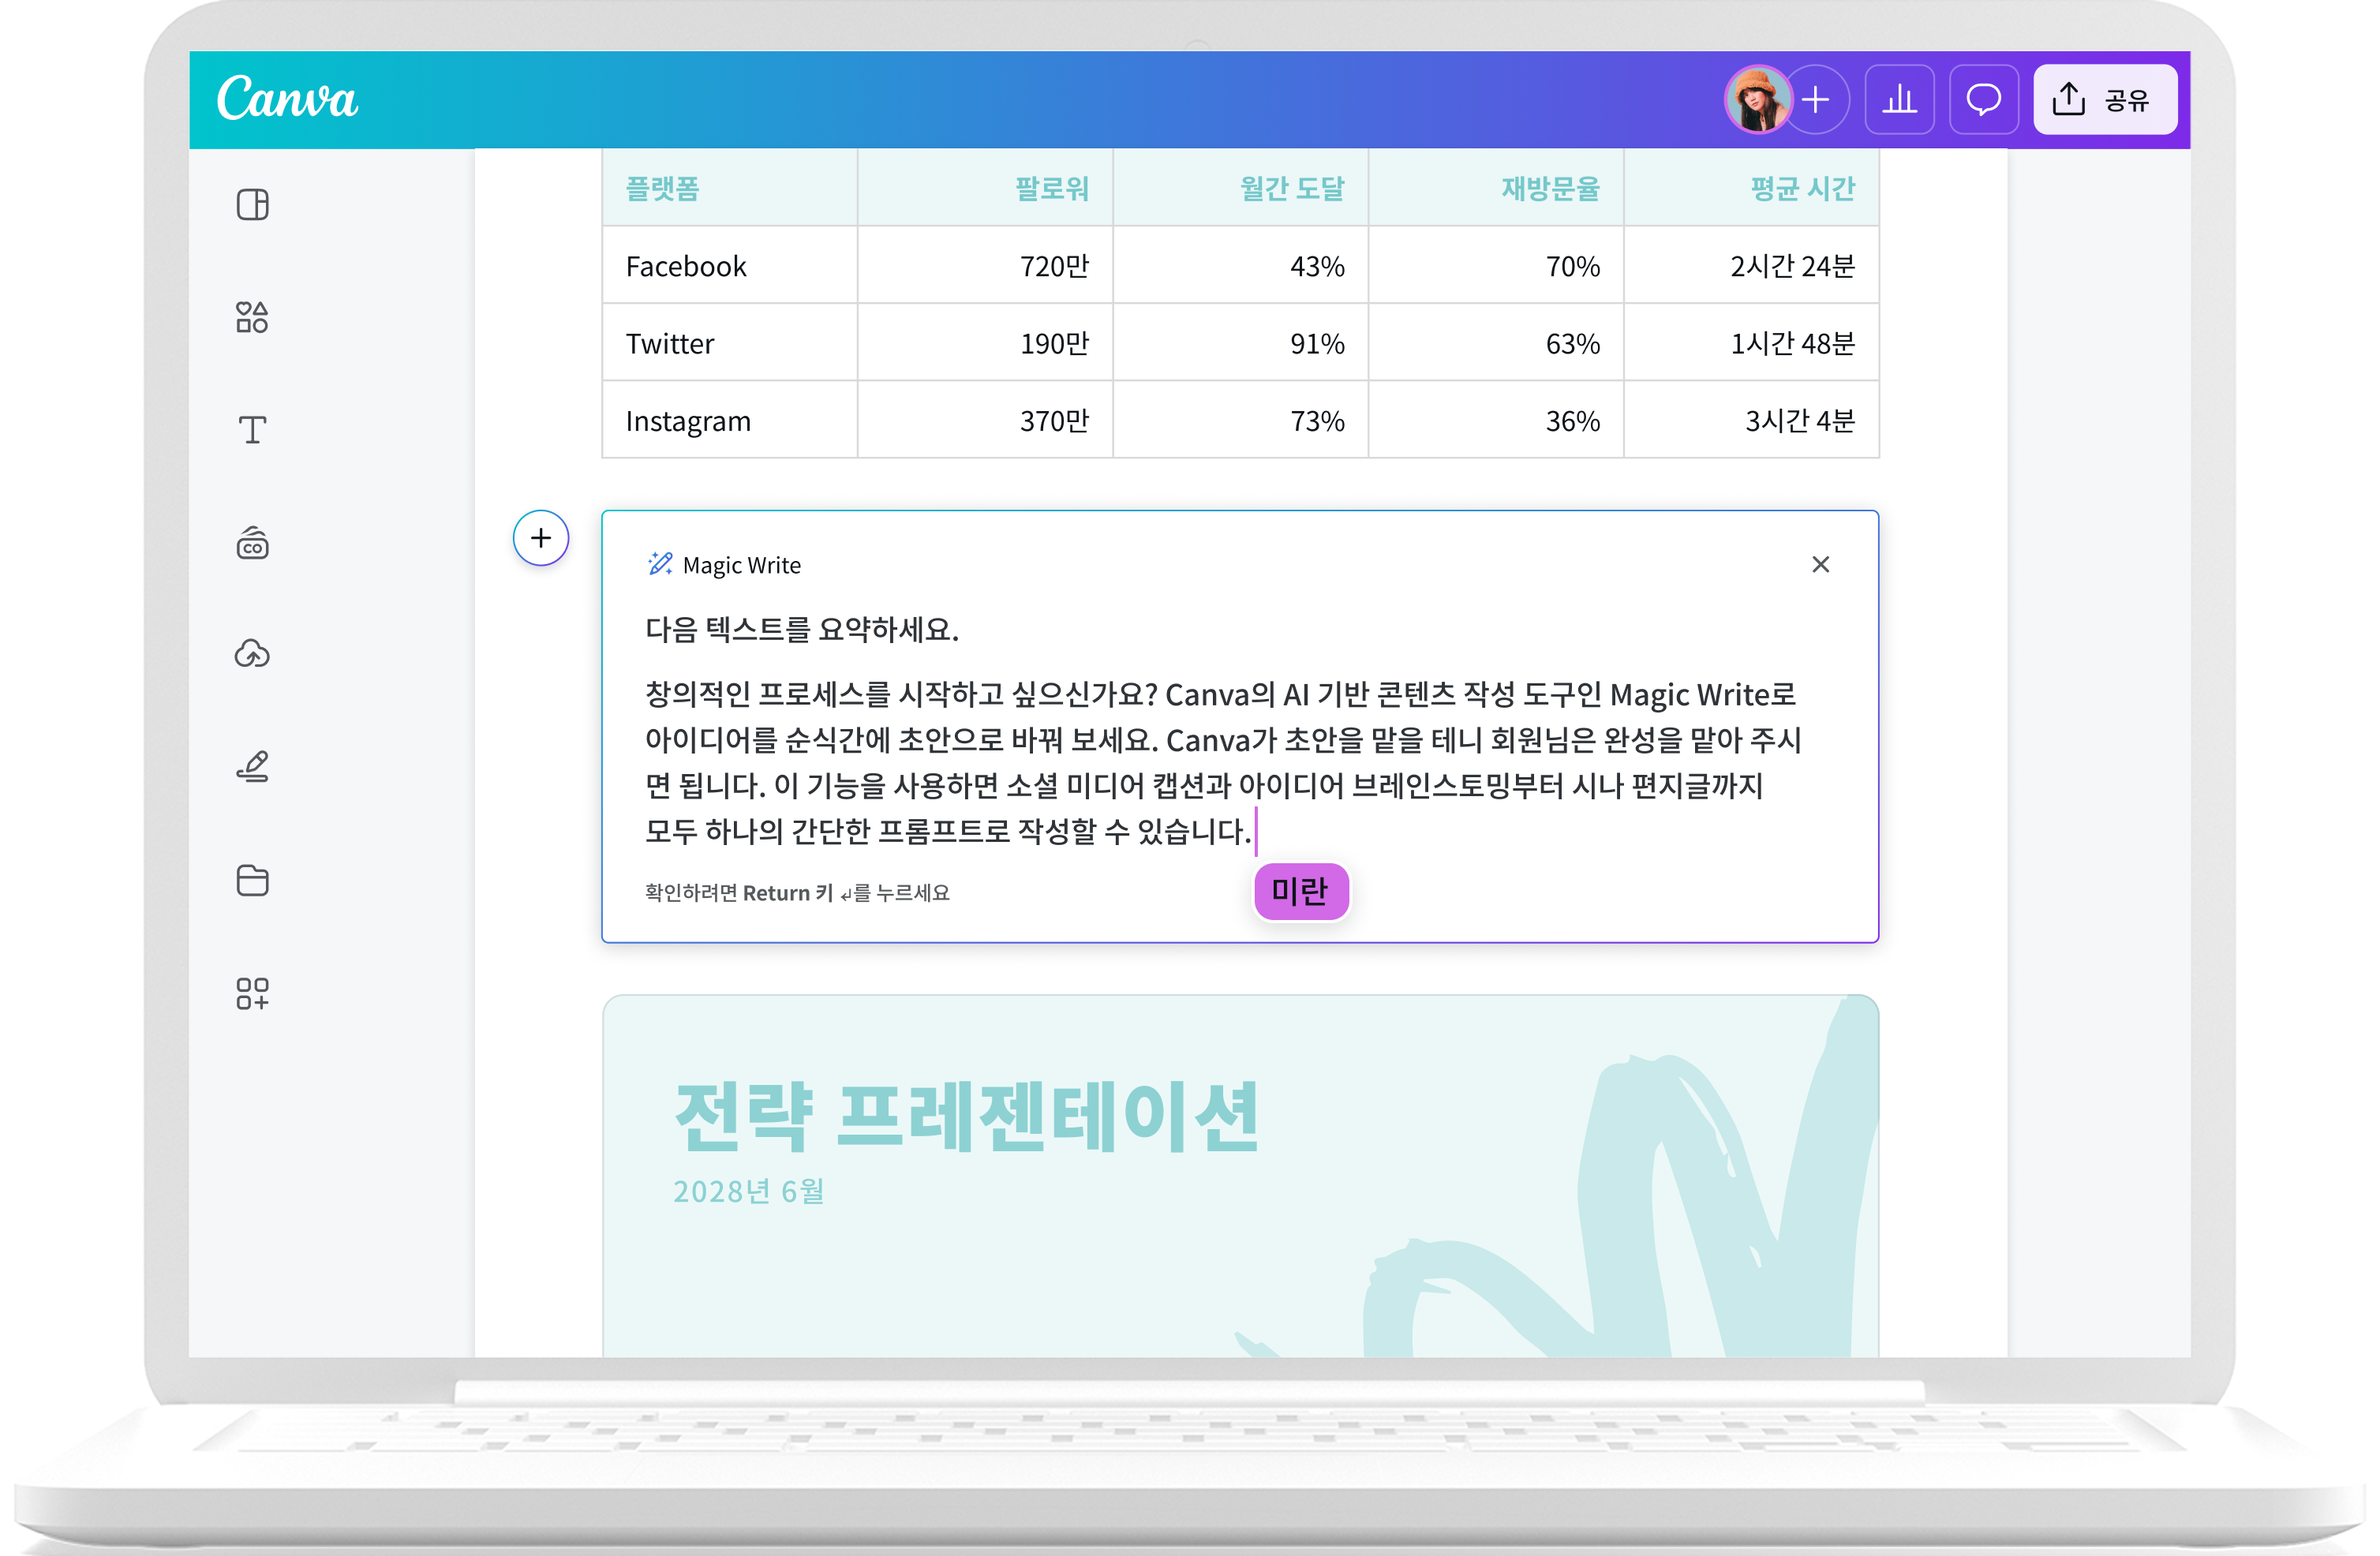Select the Draw pen tool icon

click(252, 767)
